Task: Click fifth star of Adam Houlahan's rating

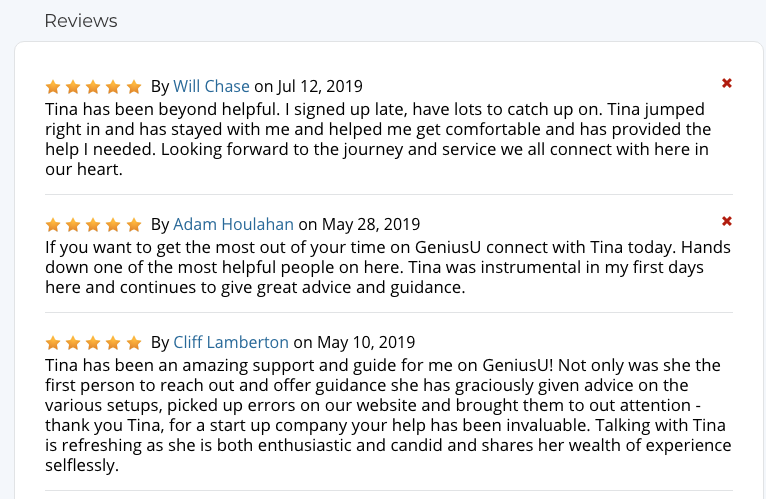Action: [134, 225]
